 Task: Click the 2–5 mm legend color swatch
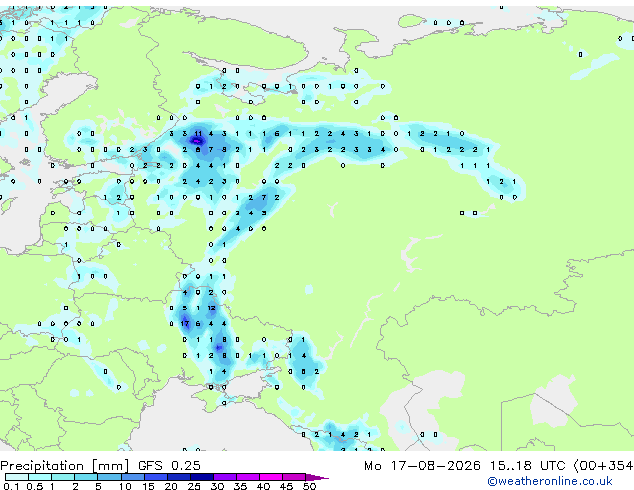tap(86, 477)
